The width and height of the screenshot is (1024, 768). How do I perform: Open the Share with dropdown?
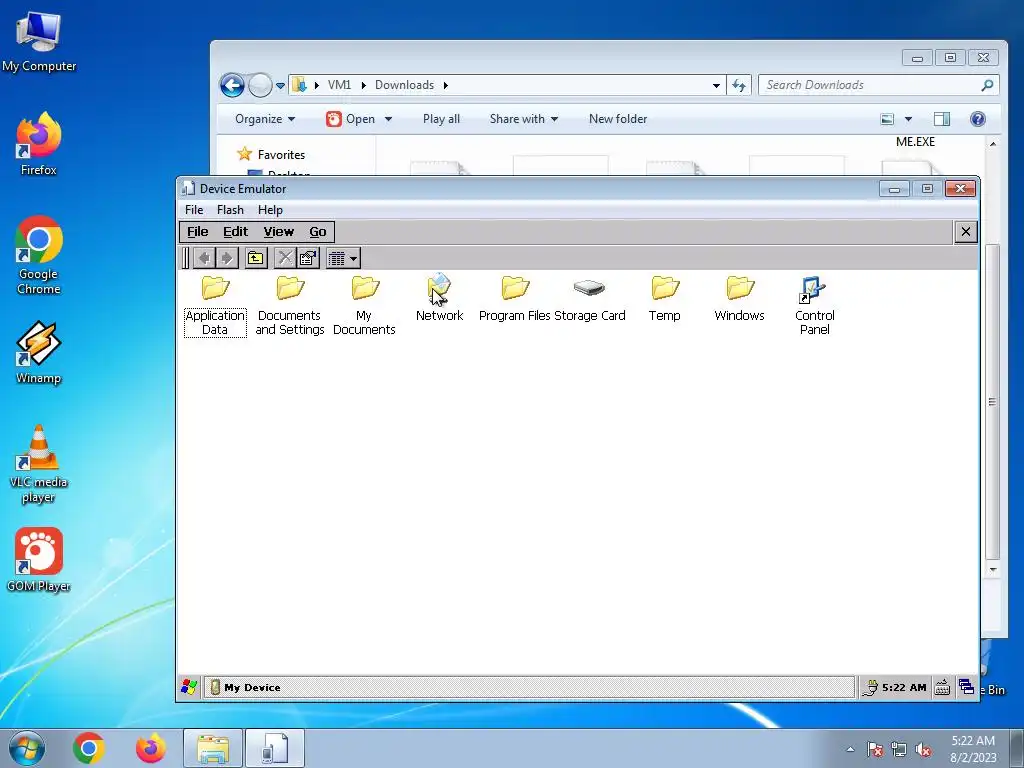pos(524,119)
